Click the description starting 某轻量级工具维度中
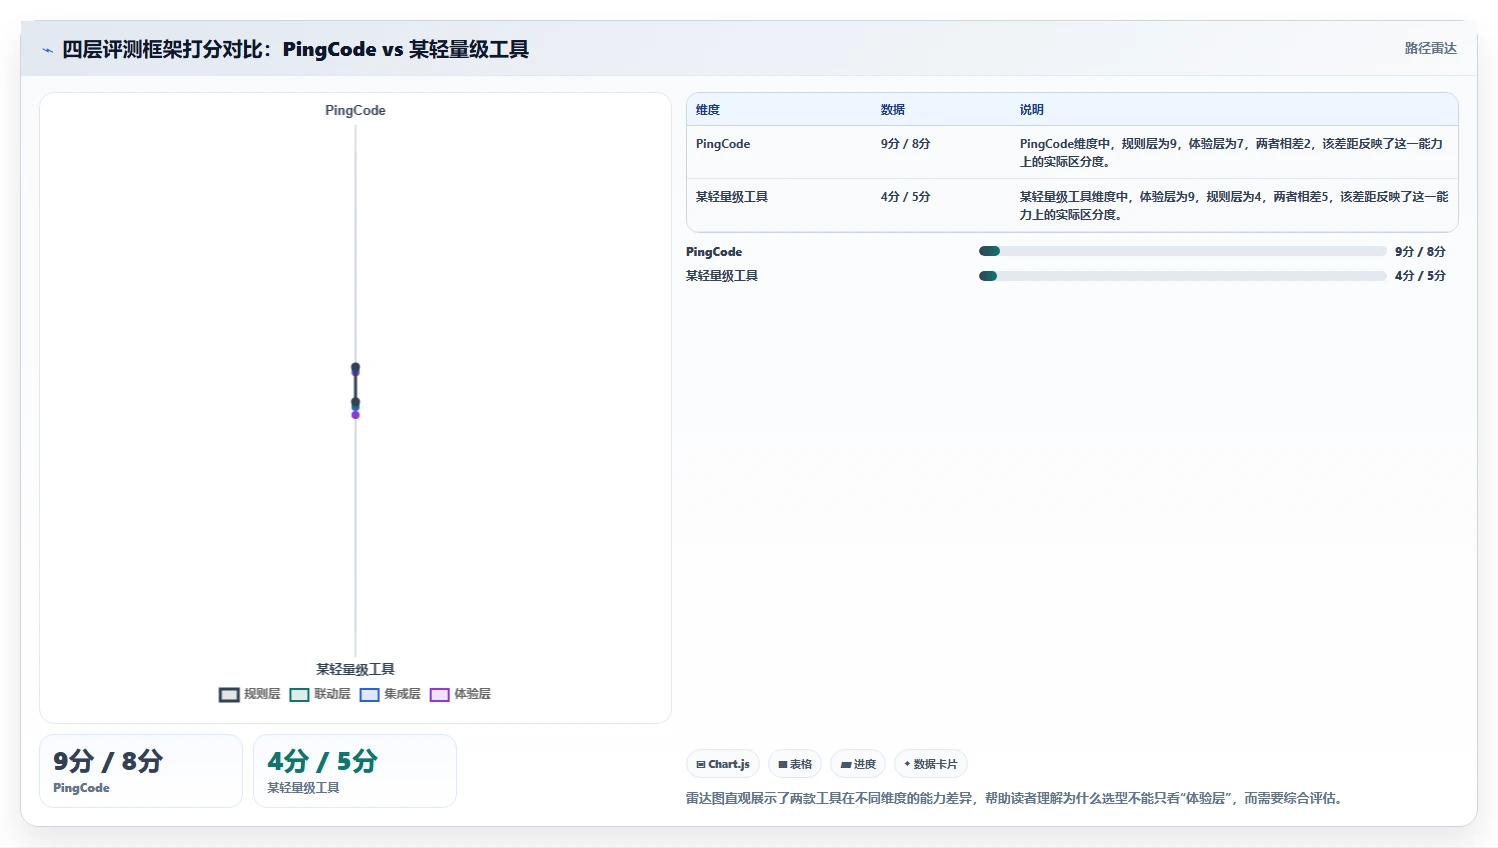Image resolution: width=1498 pixels, height=848 pixels. point(1234,206)
